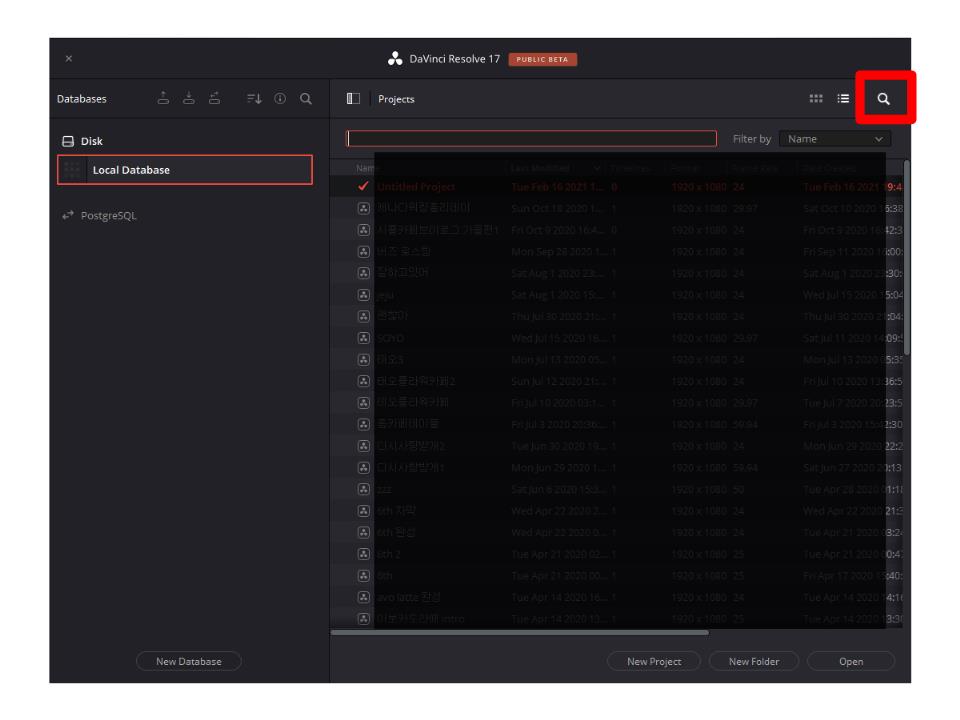Click project icon of Thu Jul 30 row
960x720 pixels.
tap(364, 317)
